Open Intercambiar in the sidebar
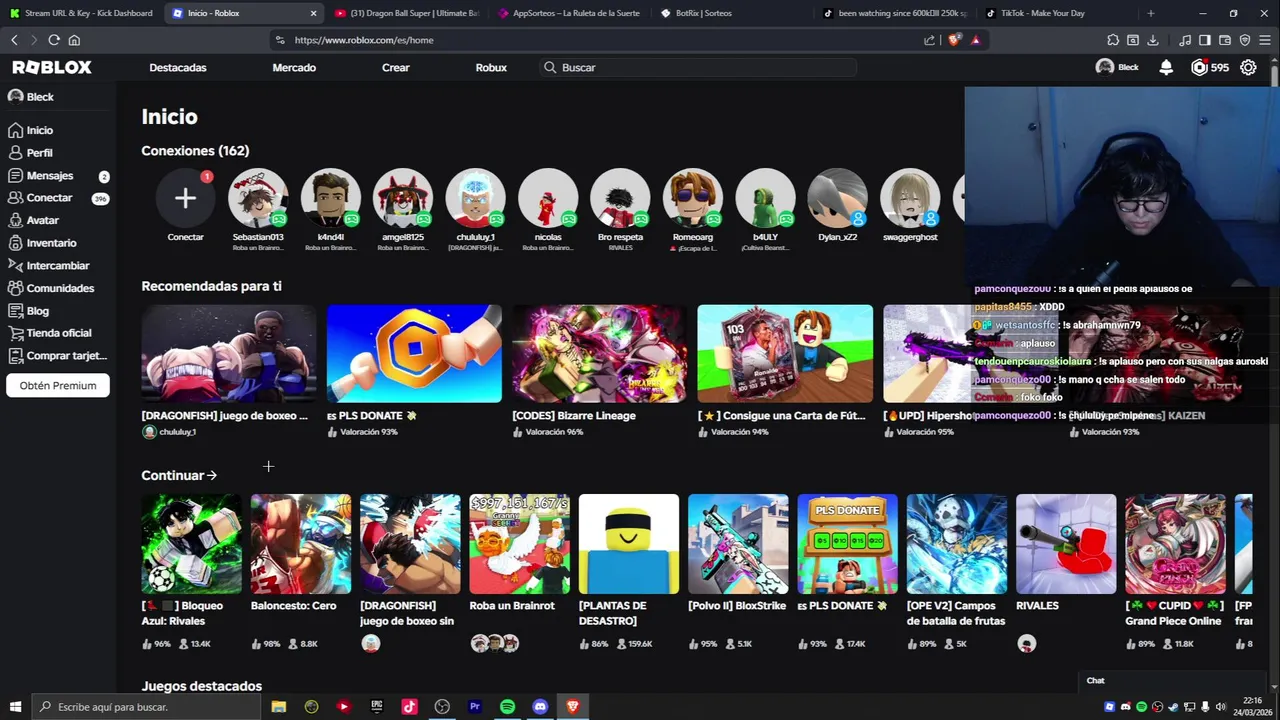Screen dimensions: 1280x720 click(58, 265)
